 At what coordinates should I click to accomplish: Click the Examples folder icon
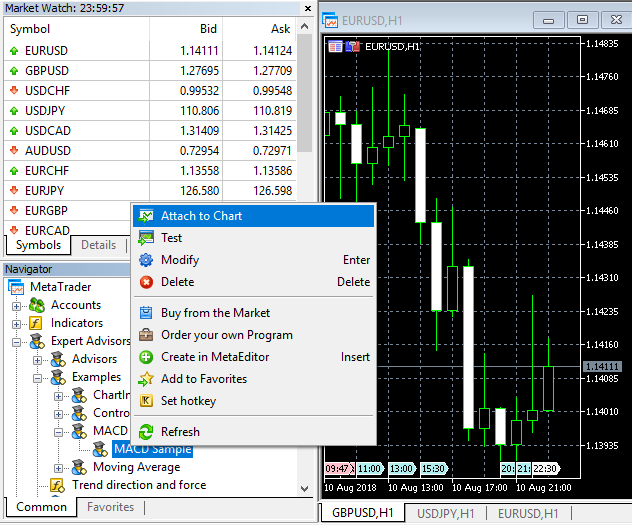coord(58,377)
